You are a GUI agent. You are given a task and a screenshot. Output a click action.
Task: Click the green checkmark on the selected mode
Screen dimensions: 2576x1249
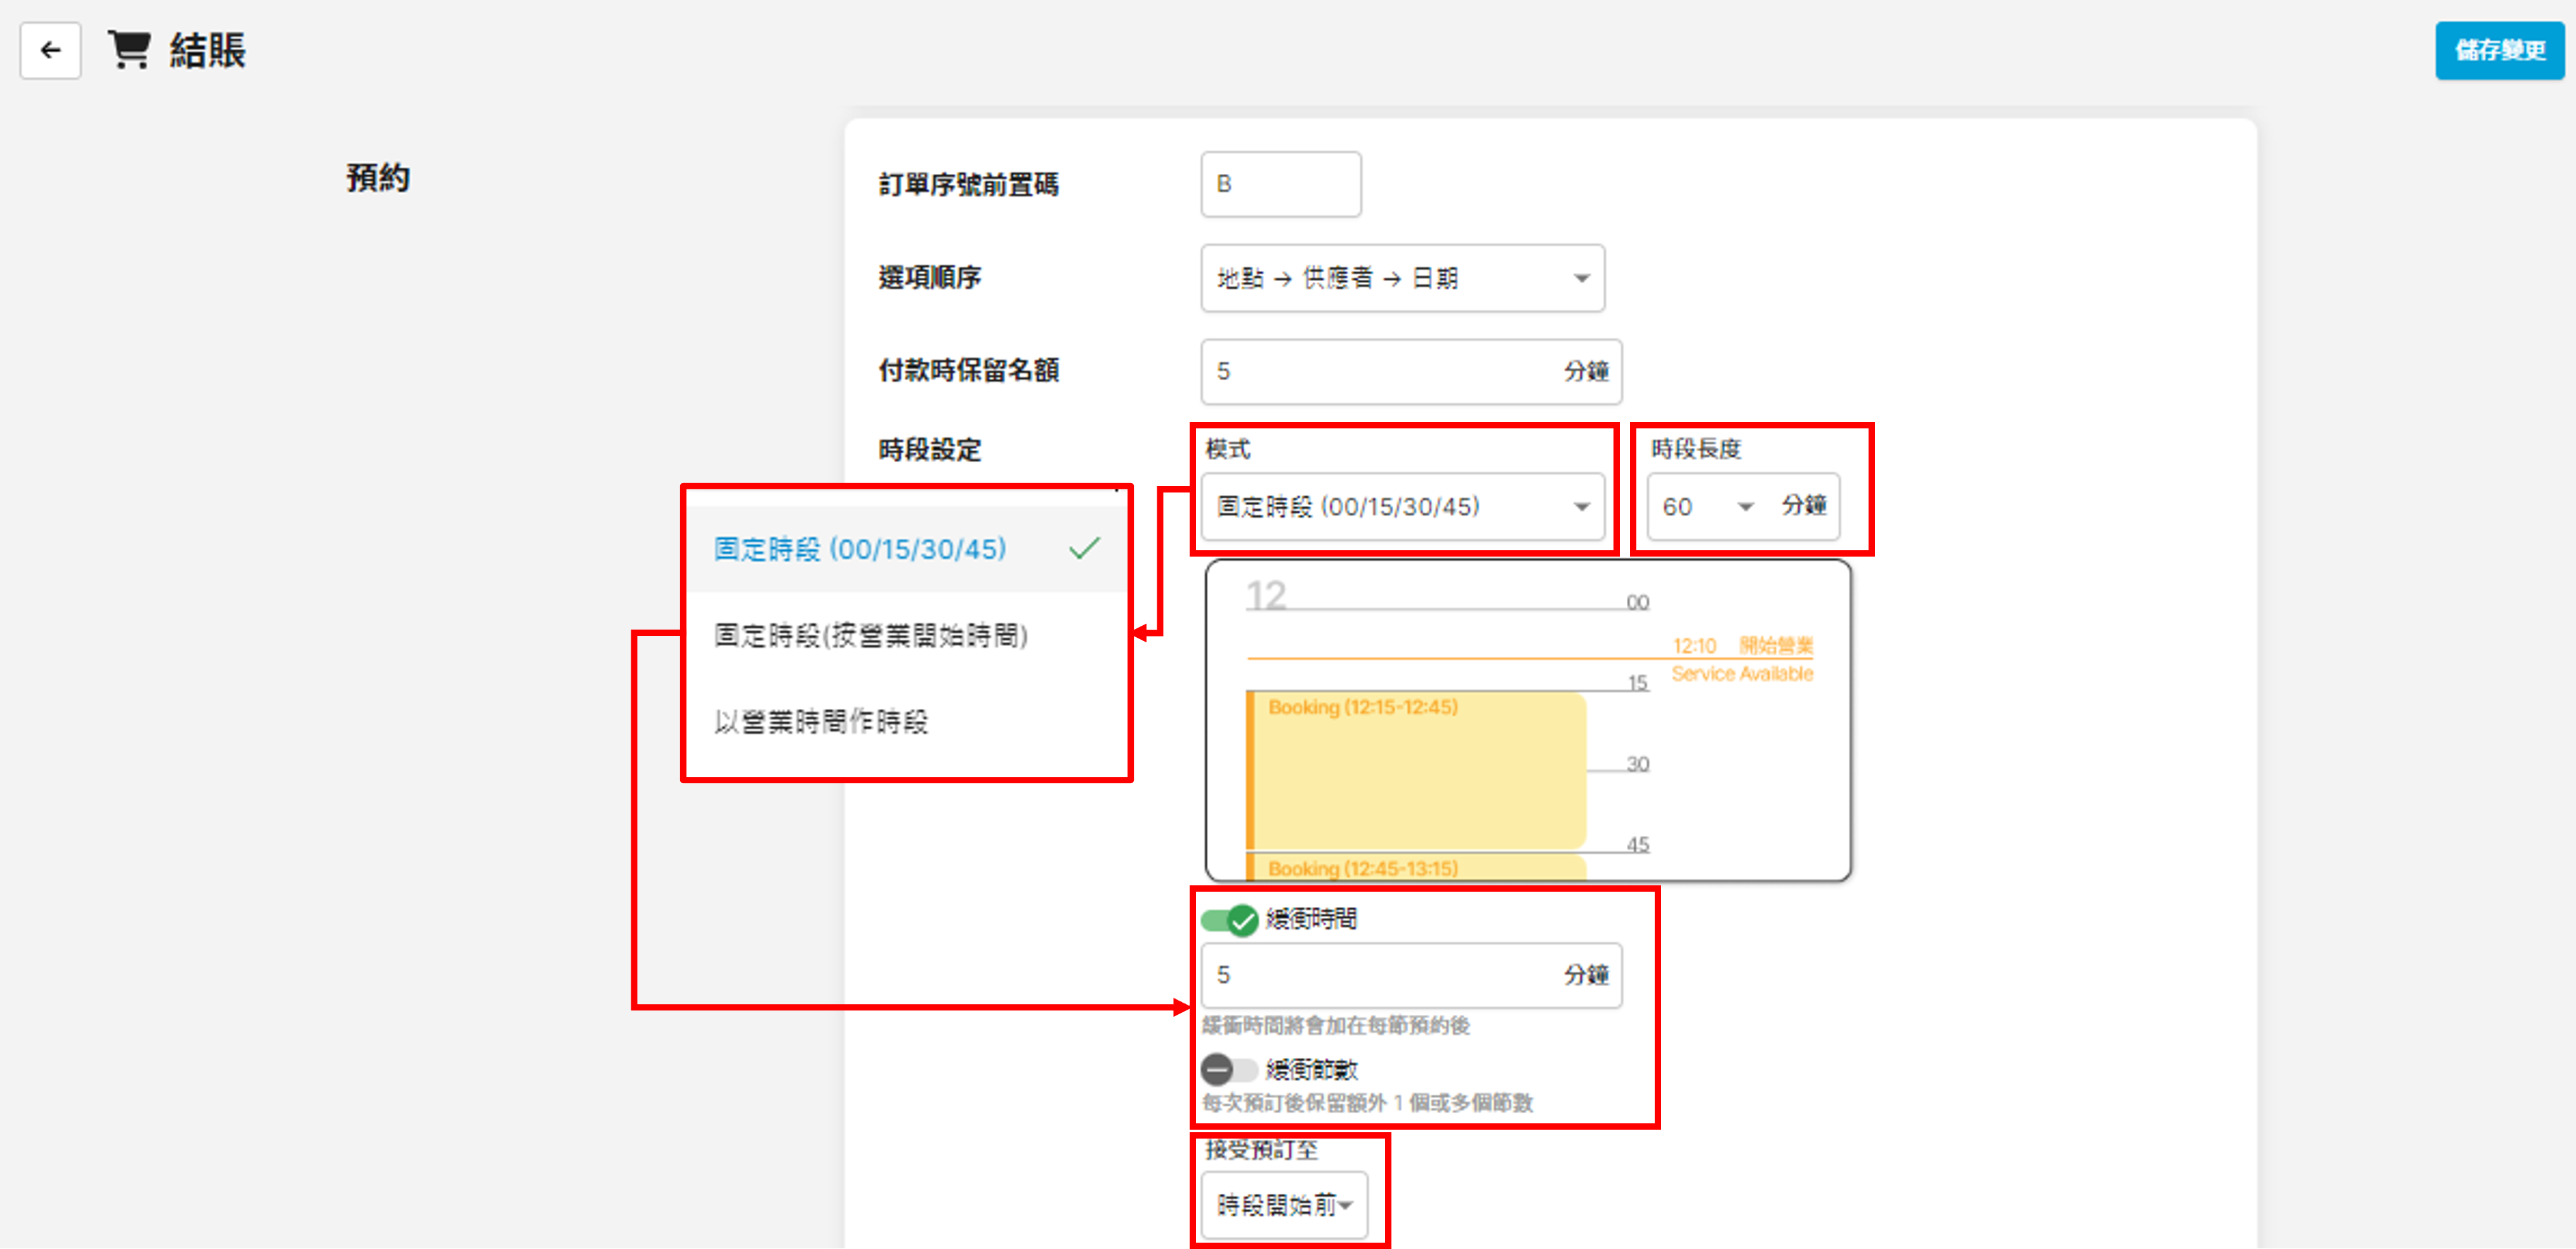pos(1084,548)
